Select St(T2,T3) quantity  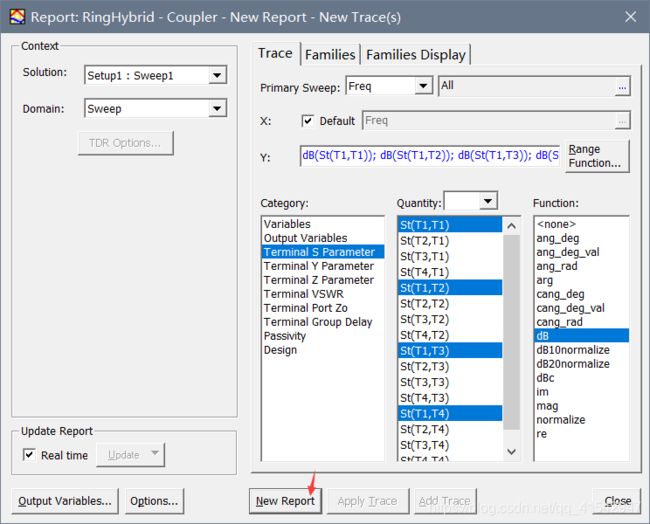point(450,366)
